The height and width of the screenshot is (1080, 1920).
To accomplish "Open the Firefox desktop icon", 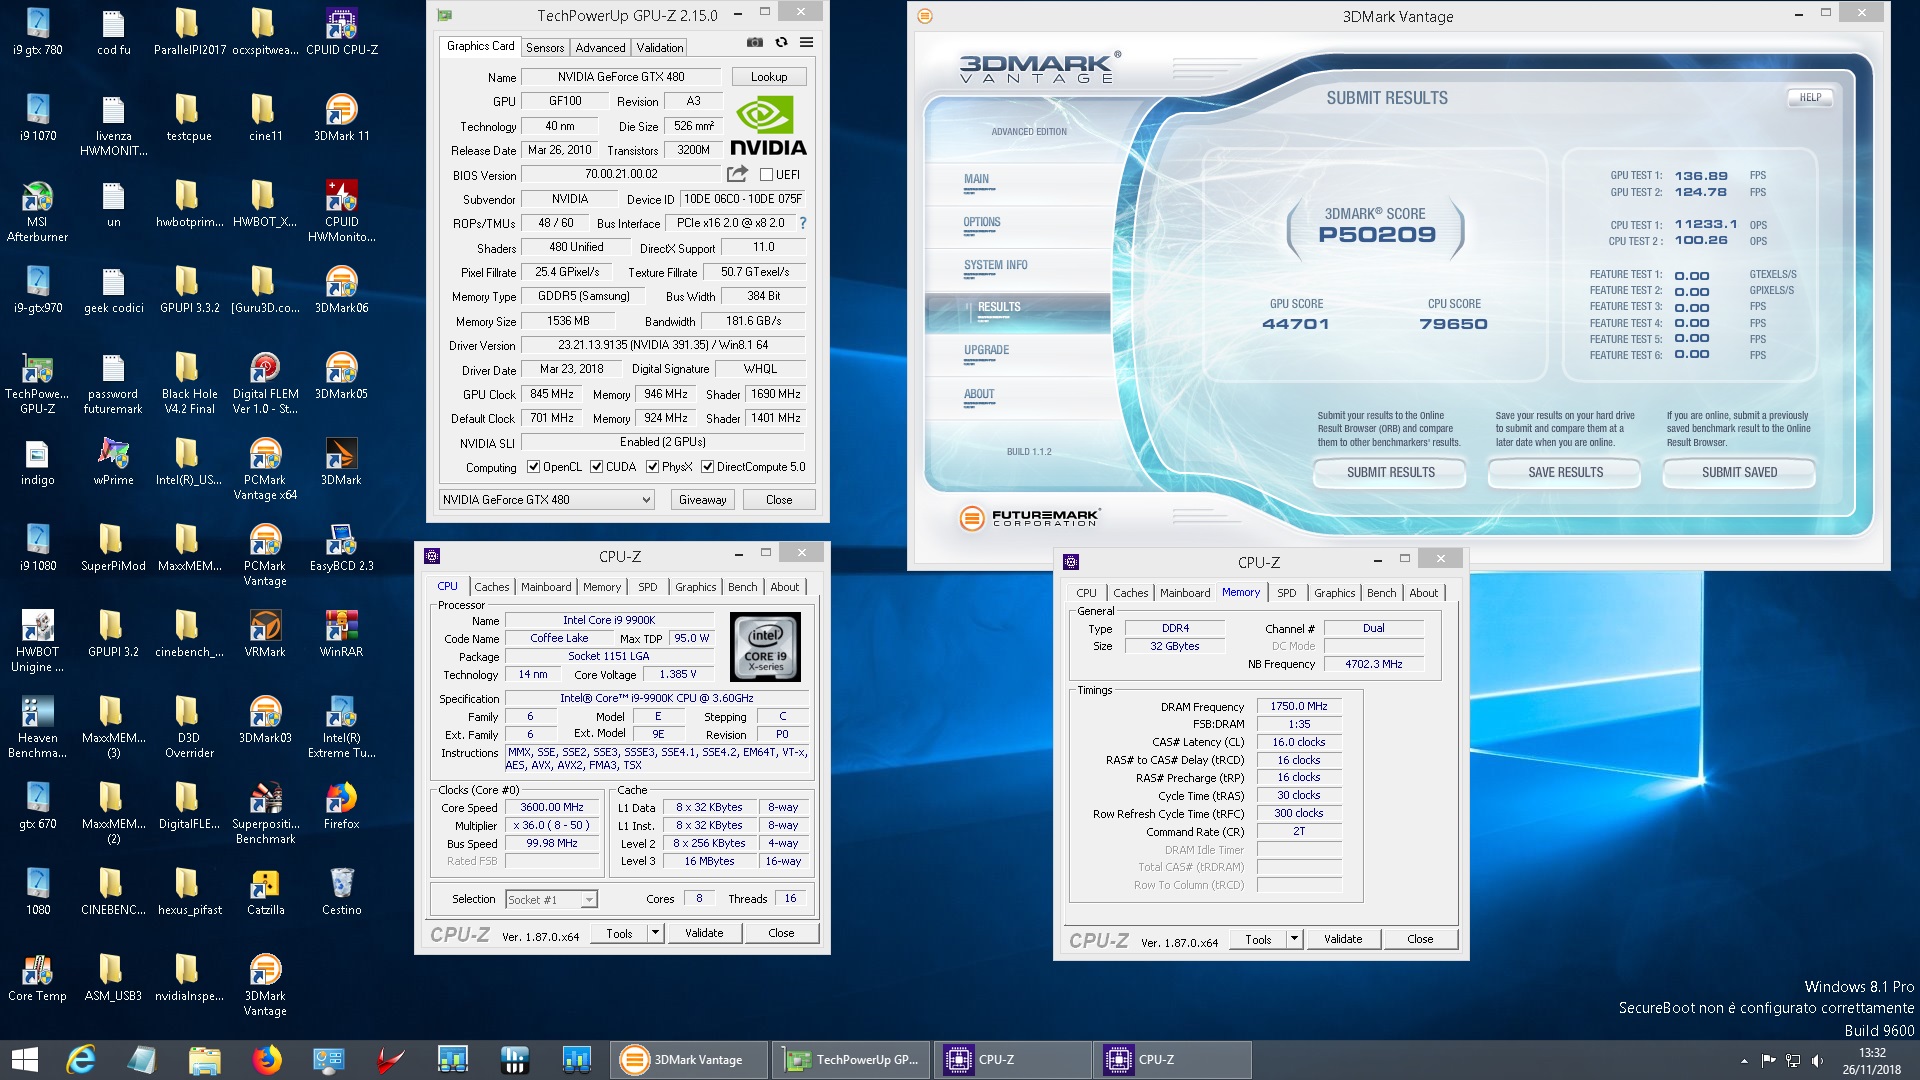I will [x=341, y=806].
